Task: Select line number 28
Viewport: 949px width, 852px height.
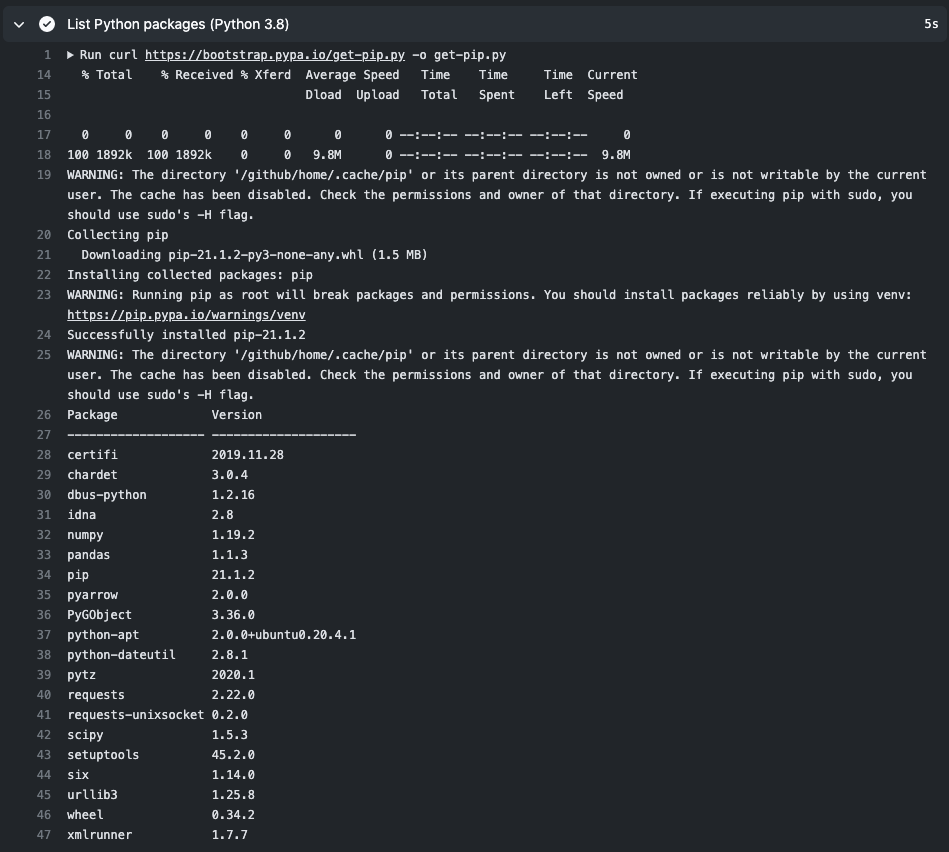Action: pyautogui.click(x=44, y=454)
